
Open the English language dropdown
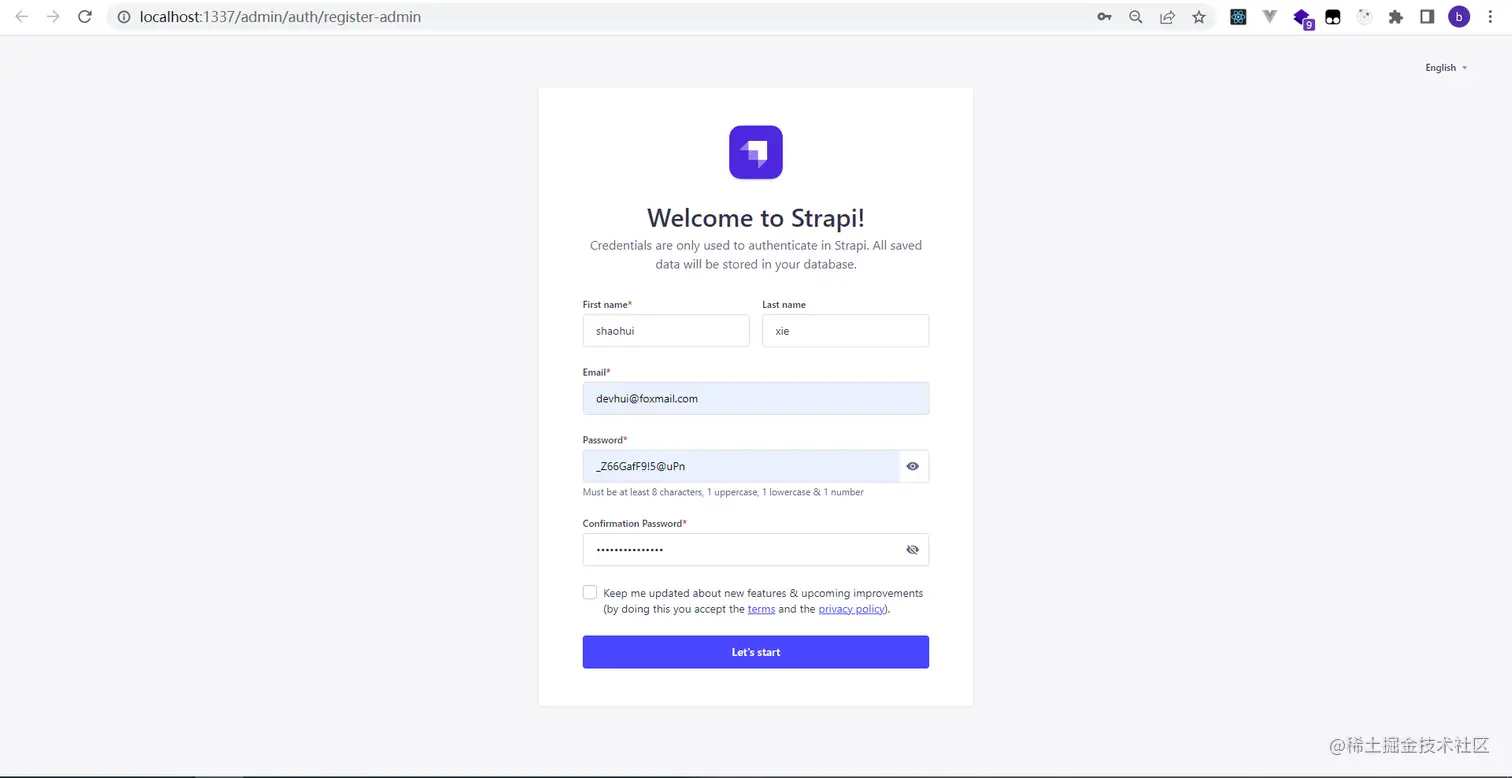[x=1445, y=67]
